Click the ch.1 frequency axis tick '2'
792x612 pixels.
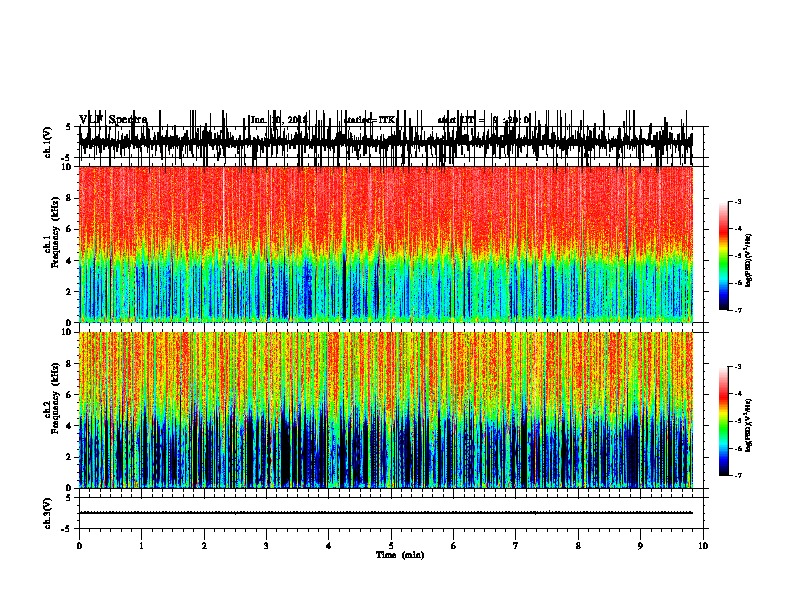(70, 292)
